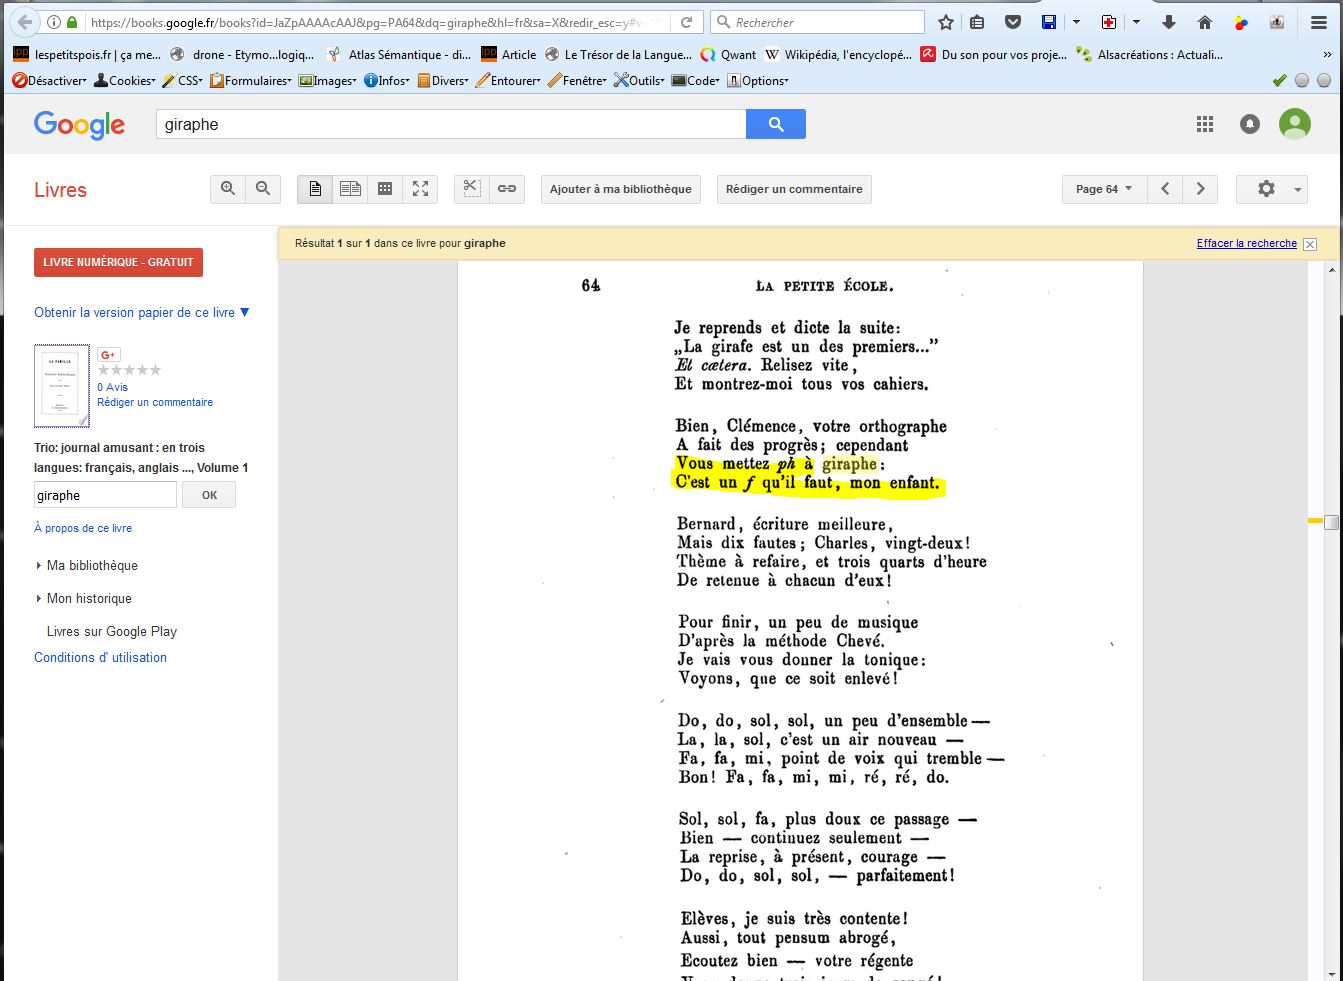Go to the previous page arrow
1343x981 pixels.
(x=1165, y=189)
